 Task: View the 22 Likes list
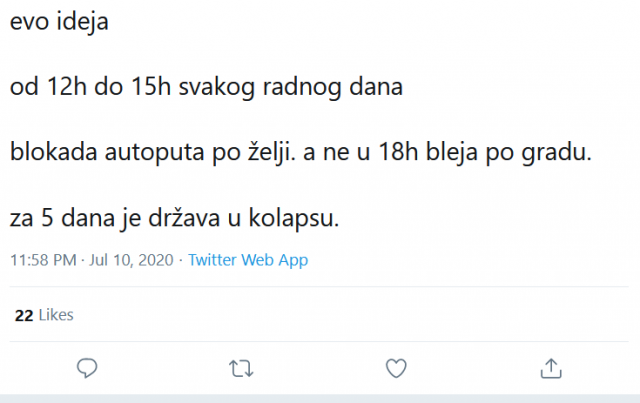coord(44,315)
